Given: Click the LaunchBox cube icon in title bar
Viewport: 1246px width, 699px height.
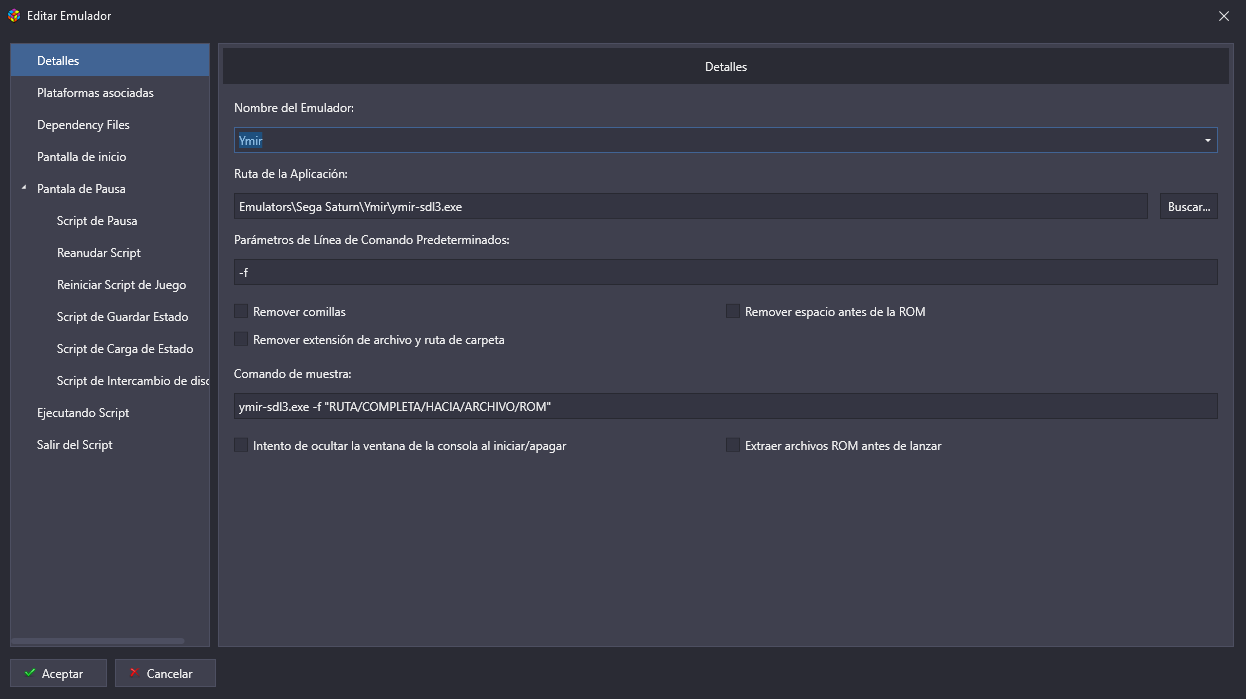Looking at the screenshot, I should (x=14, y=16).
